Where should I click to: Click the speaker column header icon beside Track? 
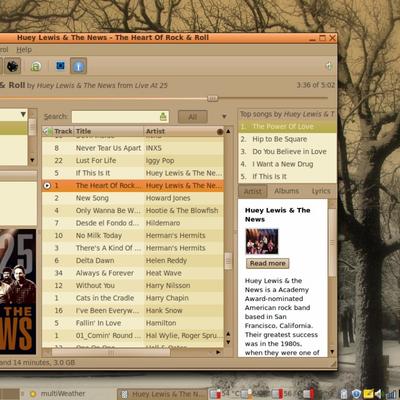[x=48, y=131]
